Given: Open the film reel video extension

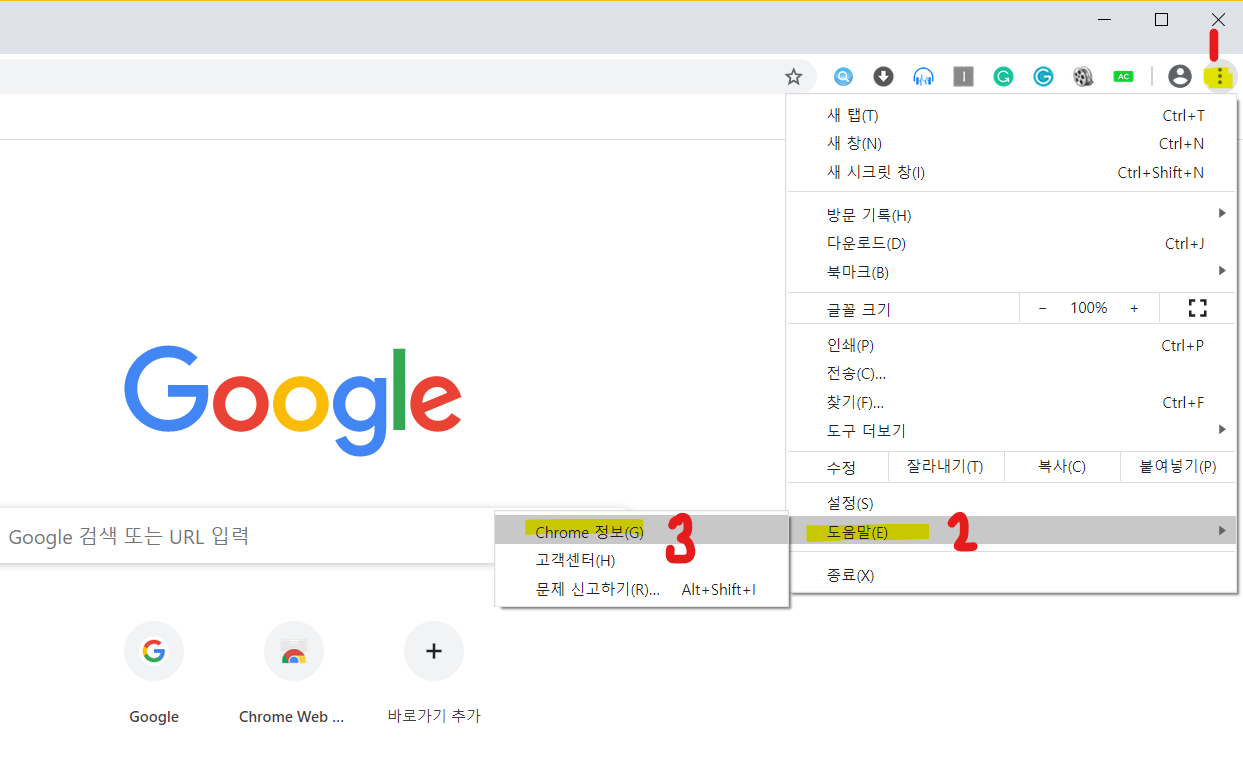Looking at the screenshot, I should 1083,76.
